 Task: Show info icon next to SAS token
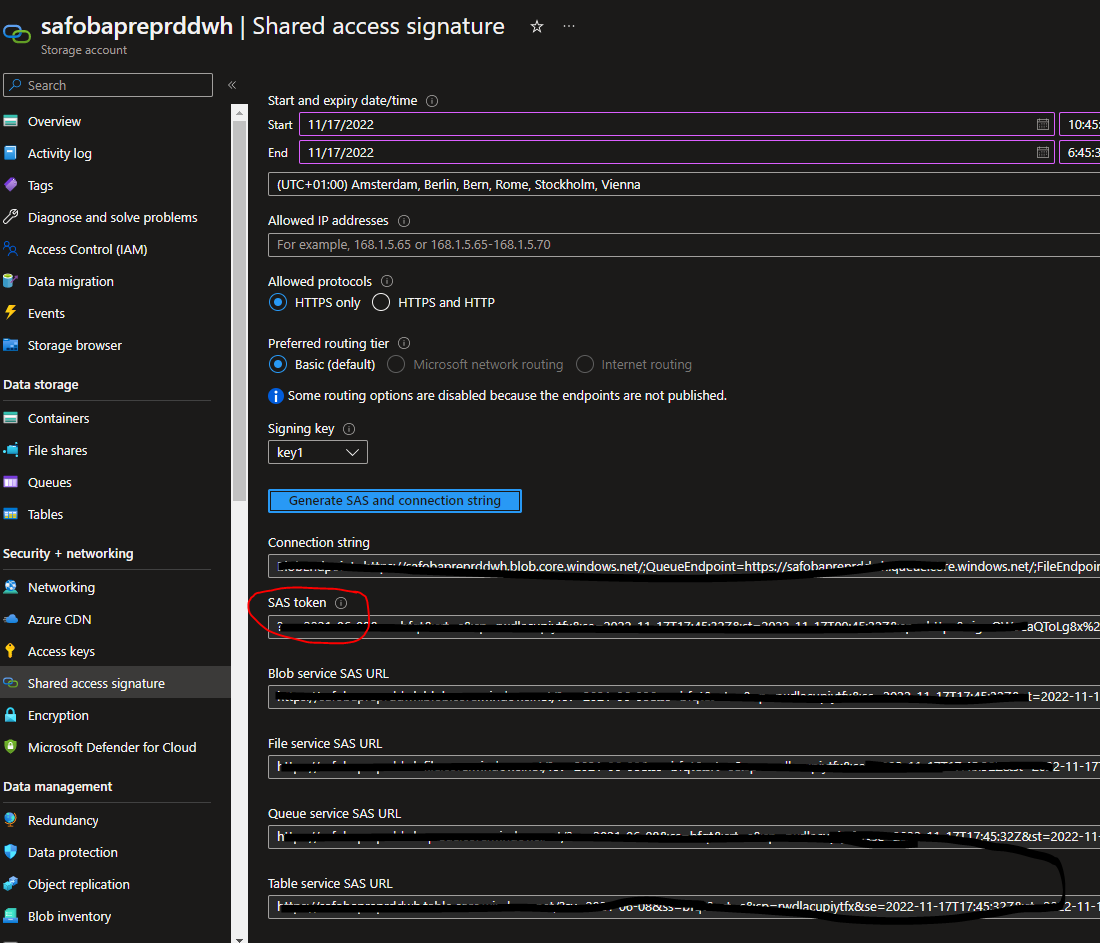tap(341, 603)
